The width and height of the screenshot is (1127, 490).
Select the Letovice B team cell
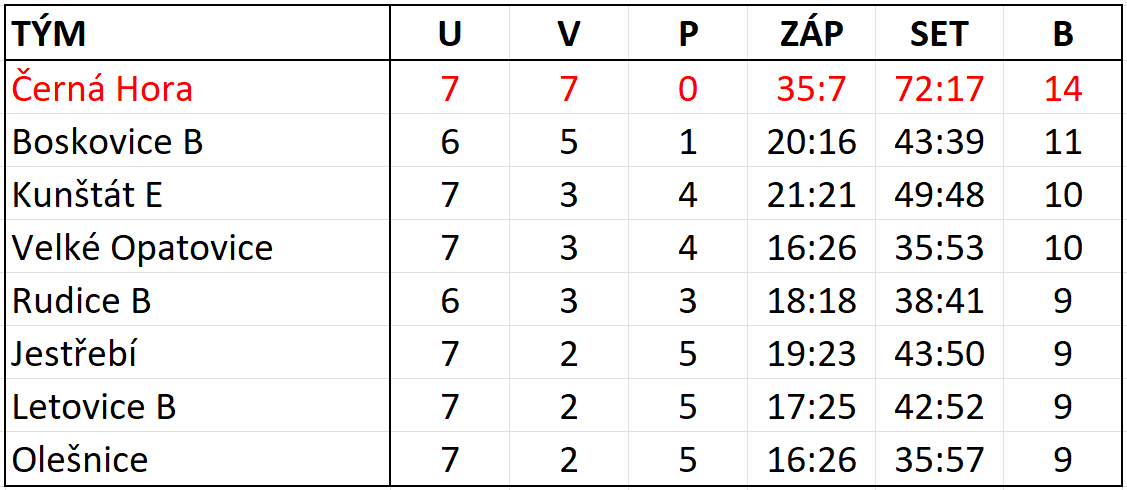(x=94, y=407)
